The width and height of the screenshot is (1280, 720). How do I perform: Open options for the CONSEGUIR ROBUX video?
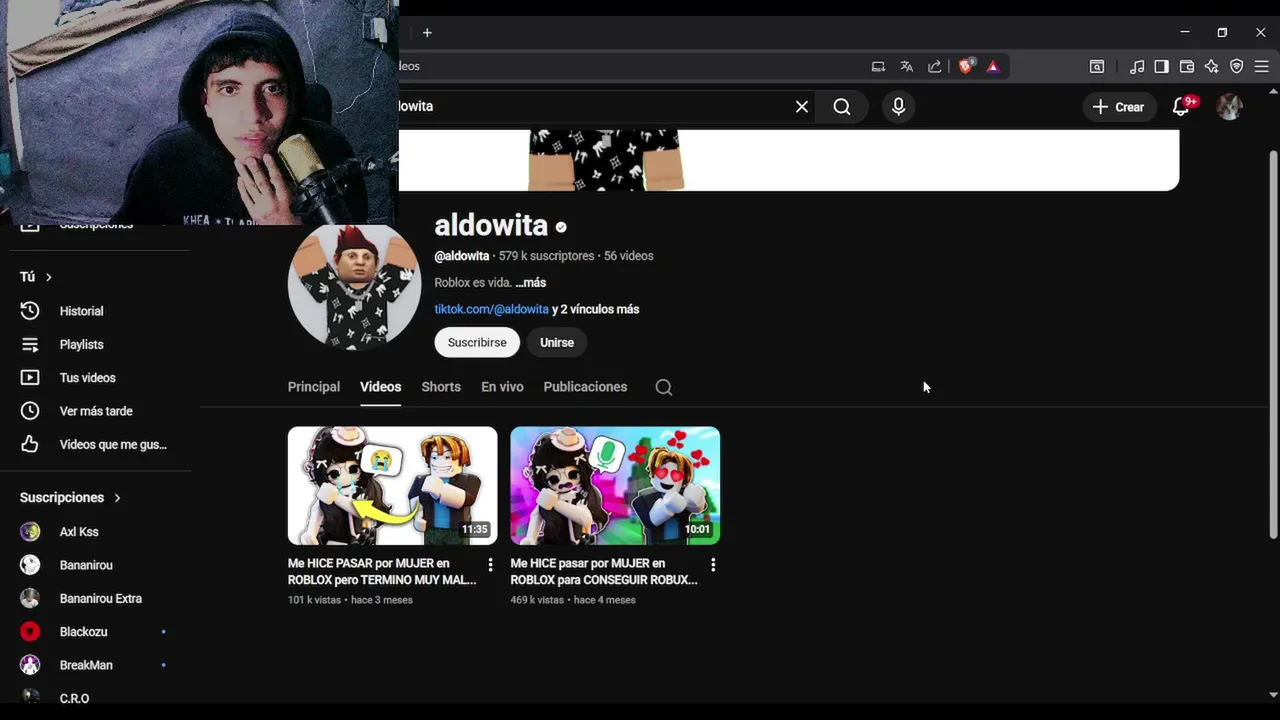[713, 565]
